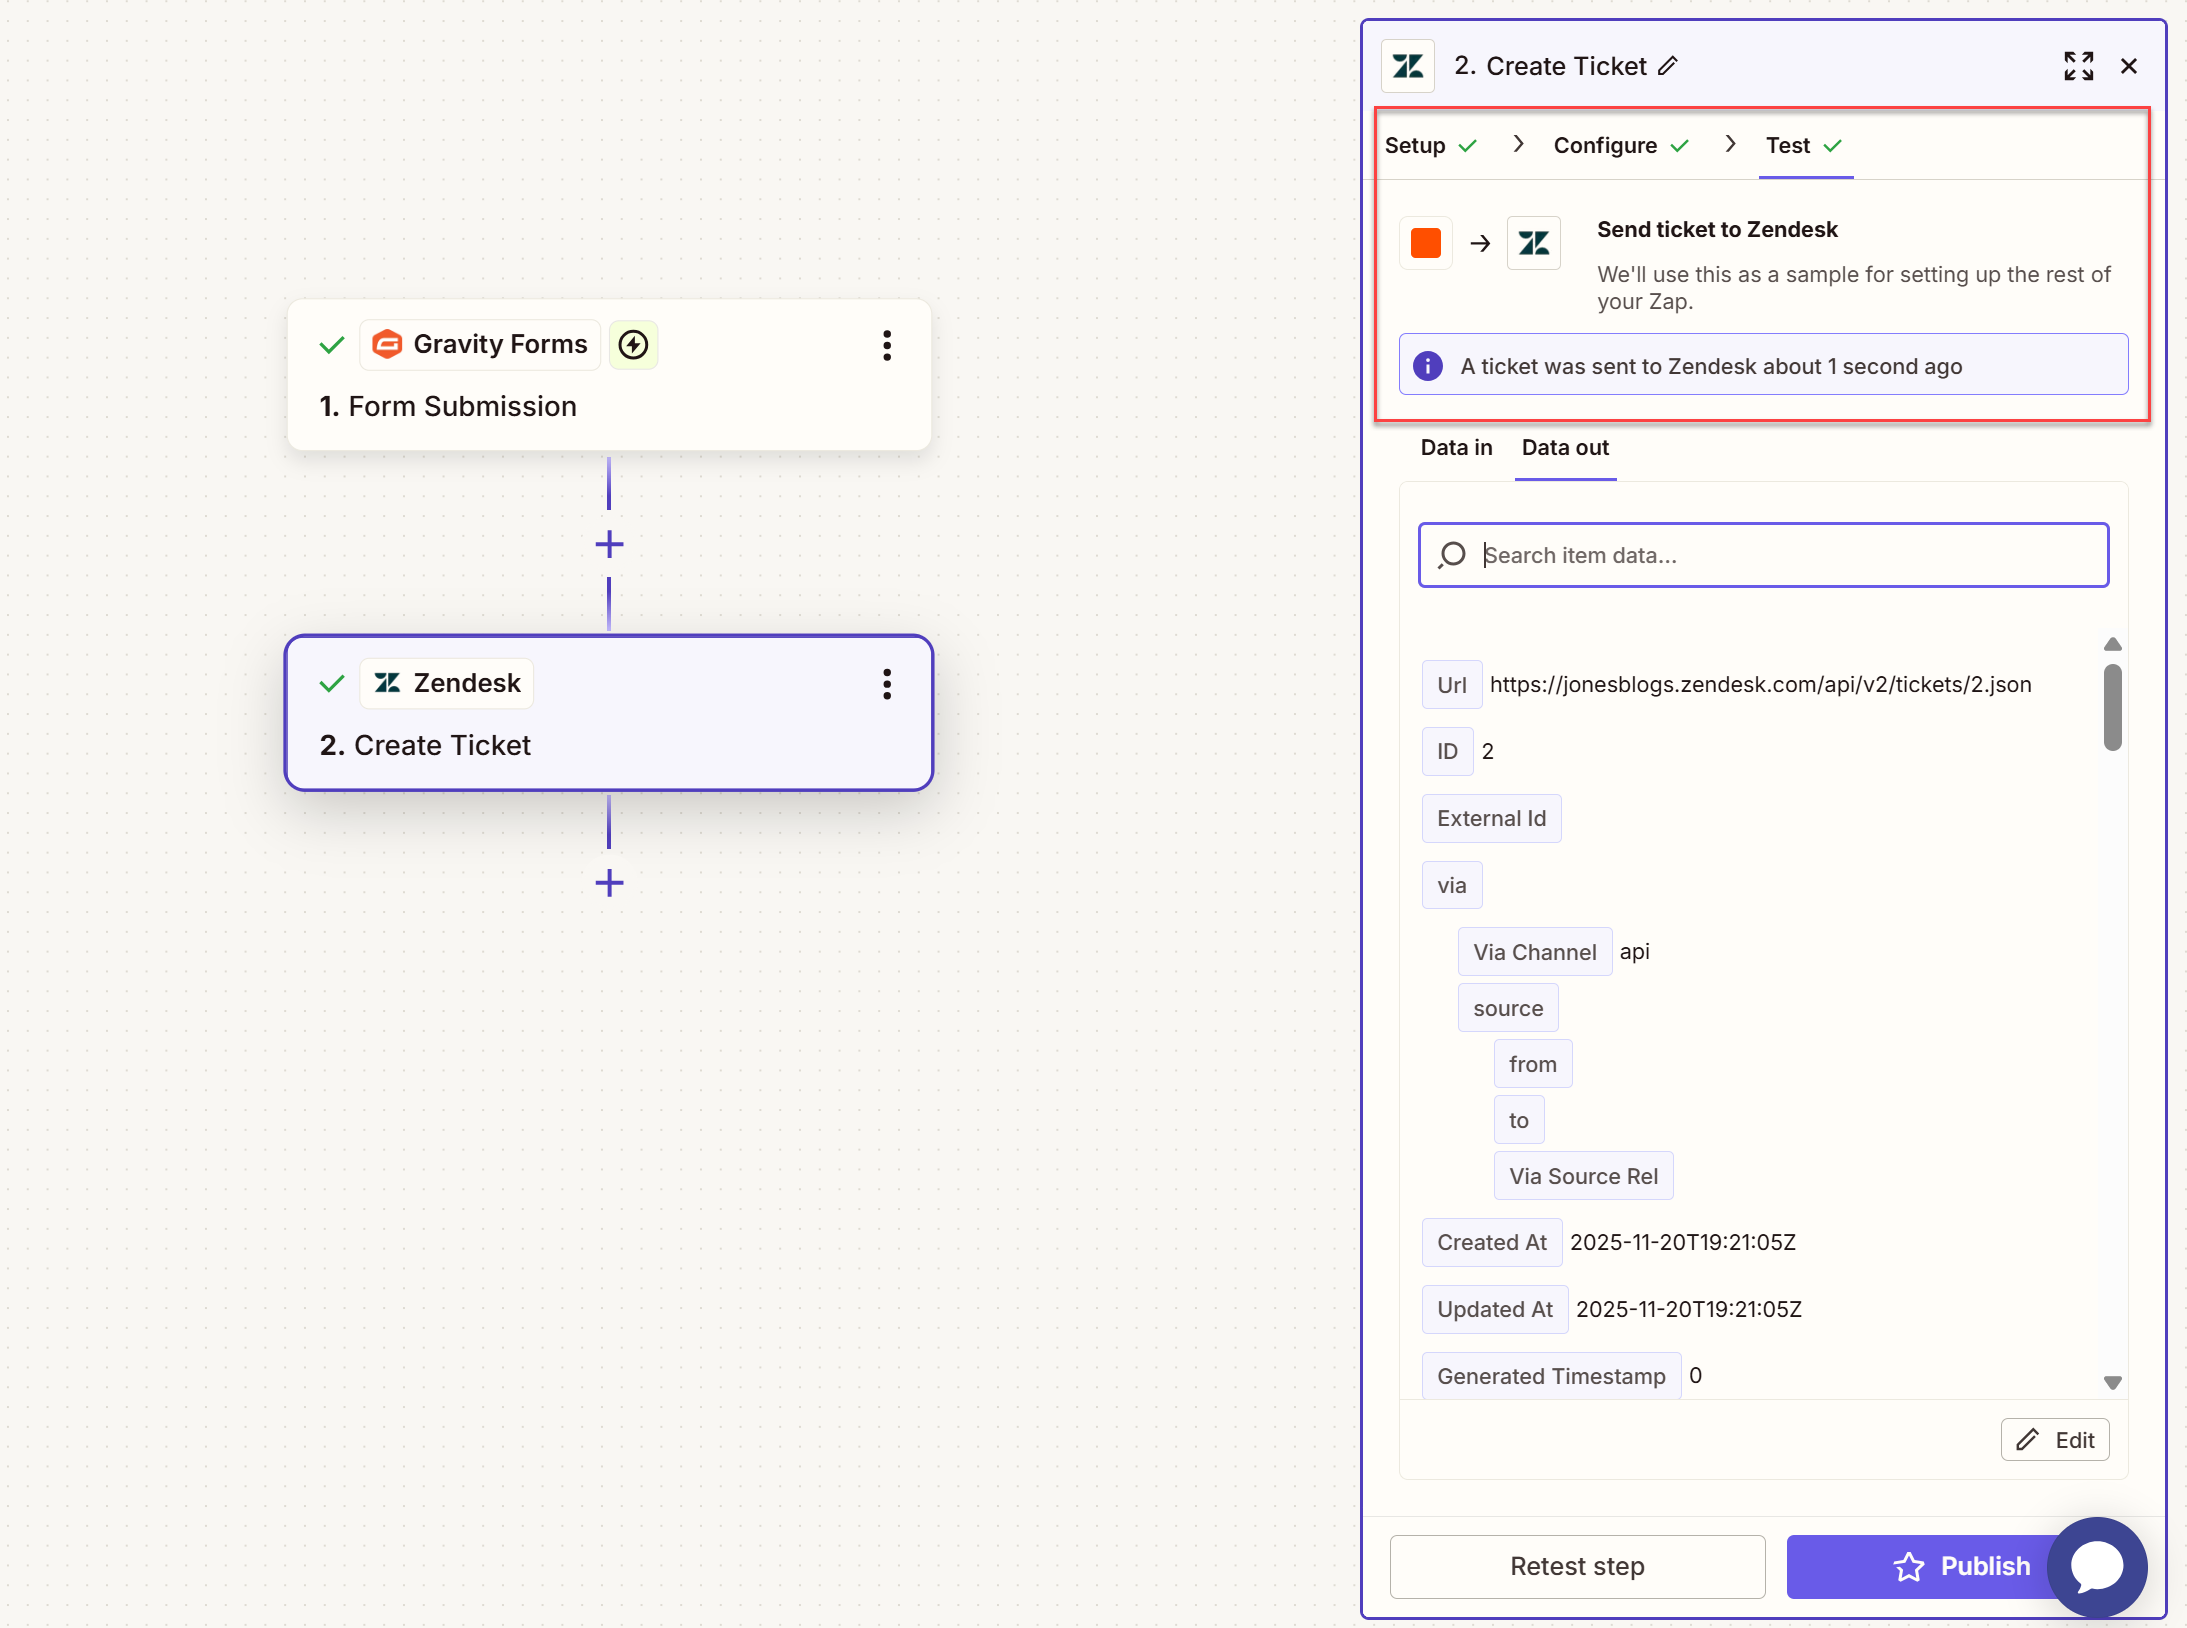Viewport: 2187px width, 1628px height.
Task: Select the Form Submission trigger step card
Action: (608, 405)
